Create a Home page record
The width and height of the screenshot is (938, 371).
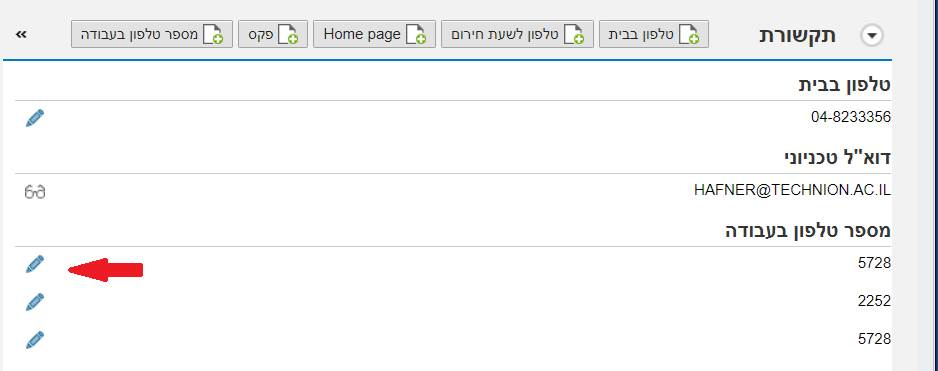[x=374, y=34]
